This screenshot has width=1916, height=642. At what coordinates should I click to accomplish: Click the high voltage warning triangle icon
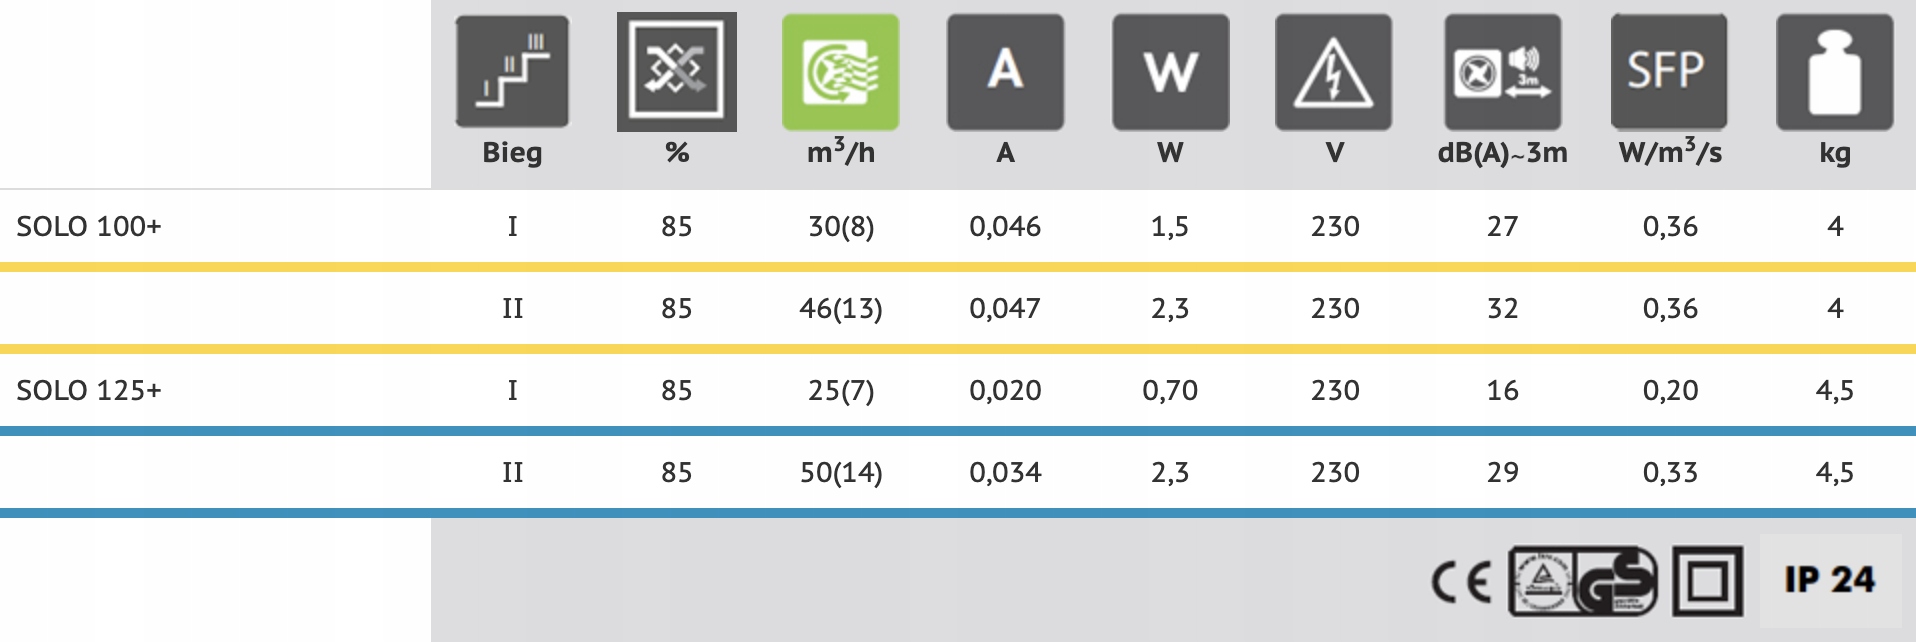[1333, 72]
